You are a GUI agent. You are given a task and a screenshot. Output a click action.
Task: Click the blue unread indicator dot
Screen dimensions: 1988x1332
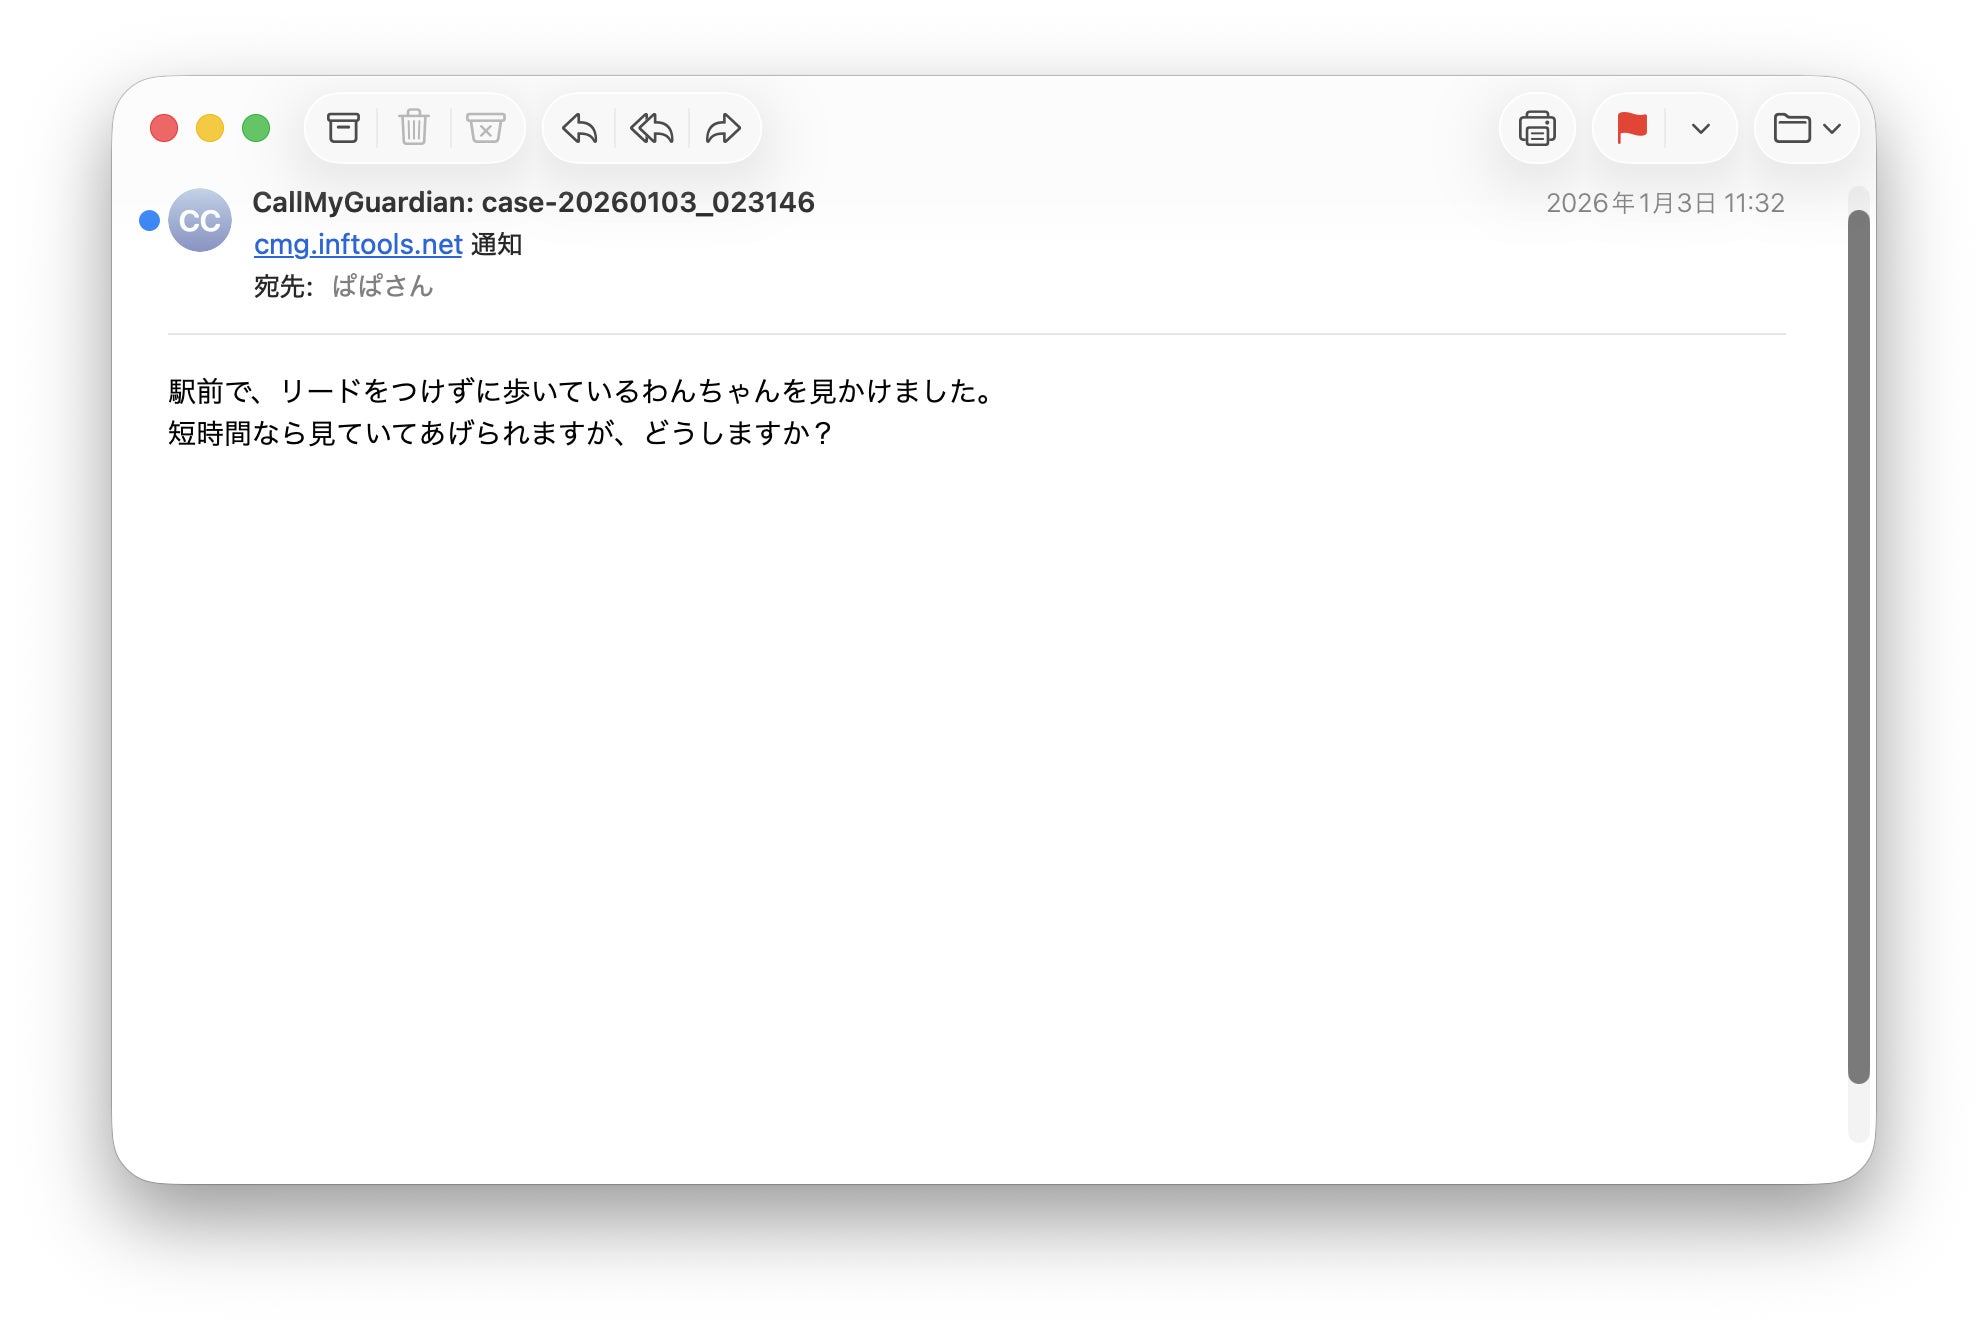point(149,220)
